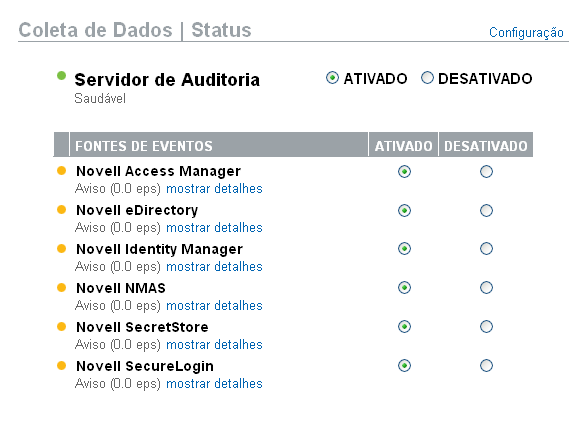Open the Configuração link

click(526, 33)
